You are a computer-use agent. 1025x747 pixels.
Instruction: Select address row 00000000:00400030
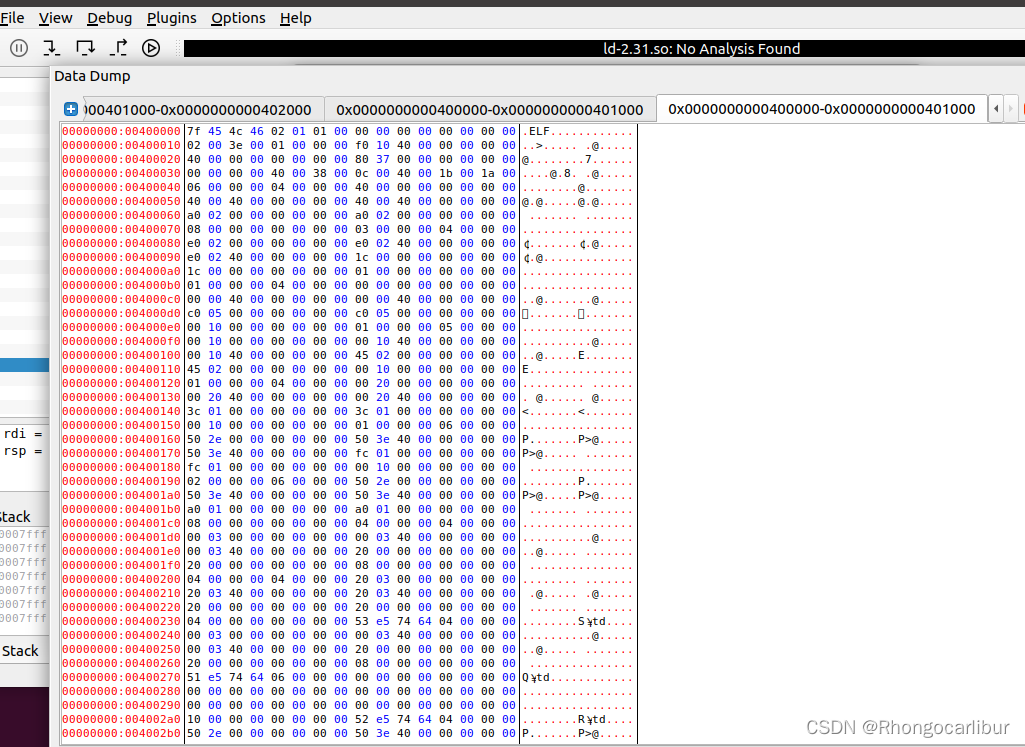click(122, 173)
